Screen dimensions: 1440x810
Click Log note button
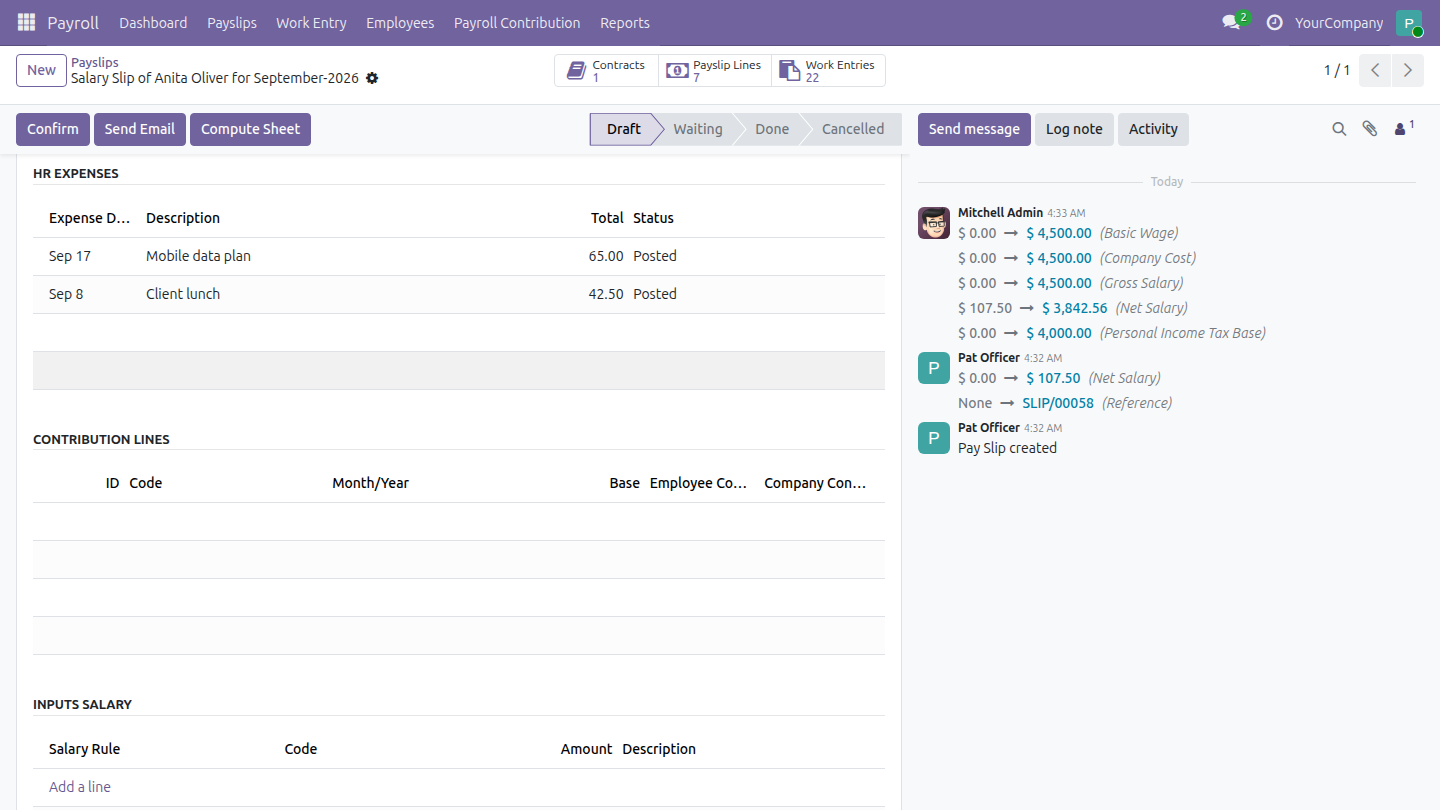pyautogui.click(x=1074, y=129)
